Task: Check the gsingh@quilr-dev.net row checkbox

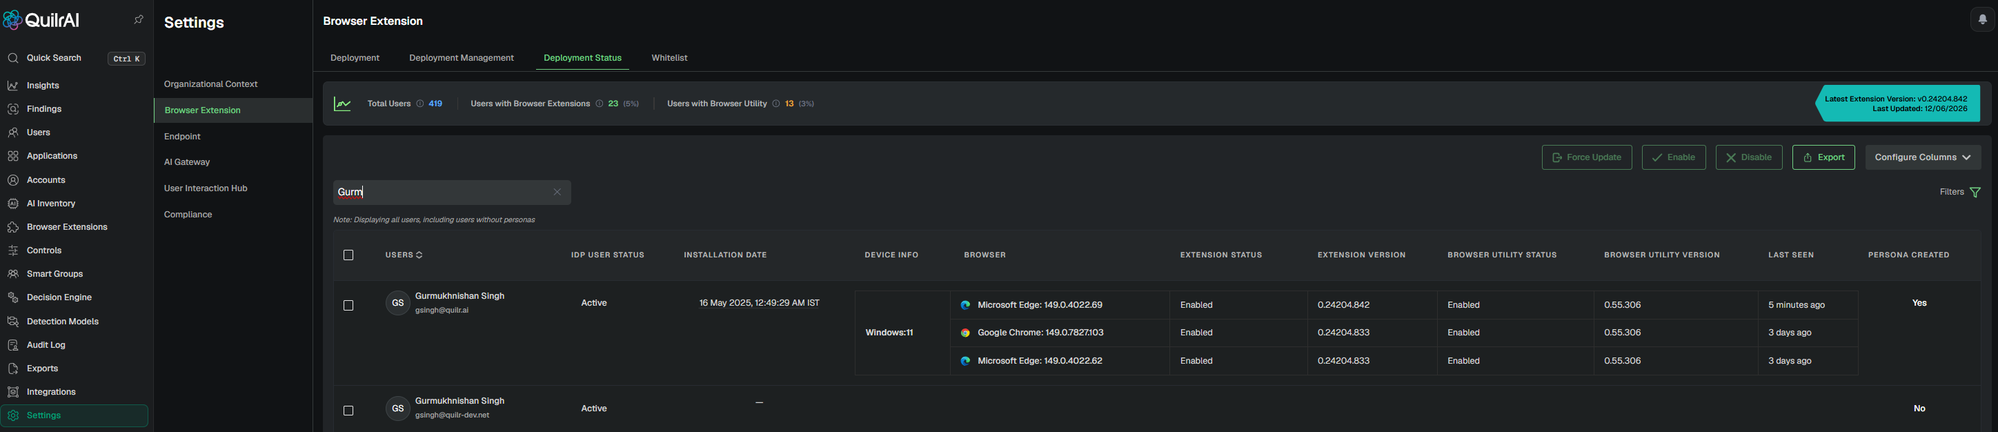Action: coord(348,410)
